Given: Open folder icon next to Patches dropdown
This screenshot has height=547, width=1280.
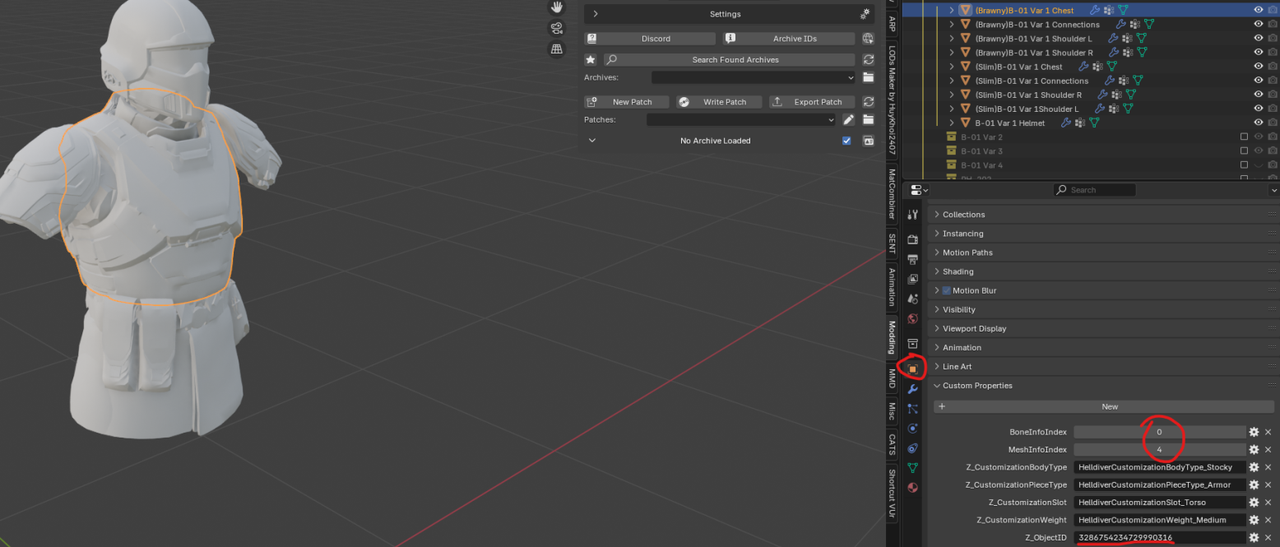Looking at the screenshot, I should point(868,120).
